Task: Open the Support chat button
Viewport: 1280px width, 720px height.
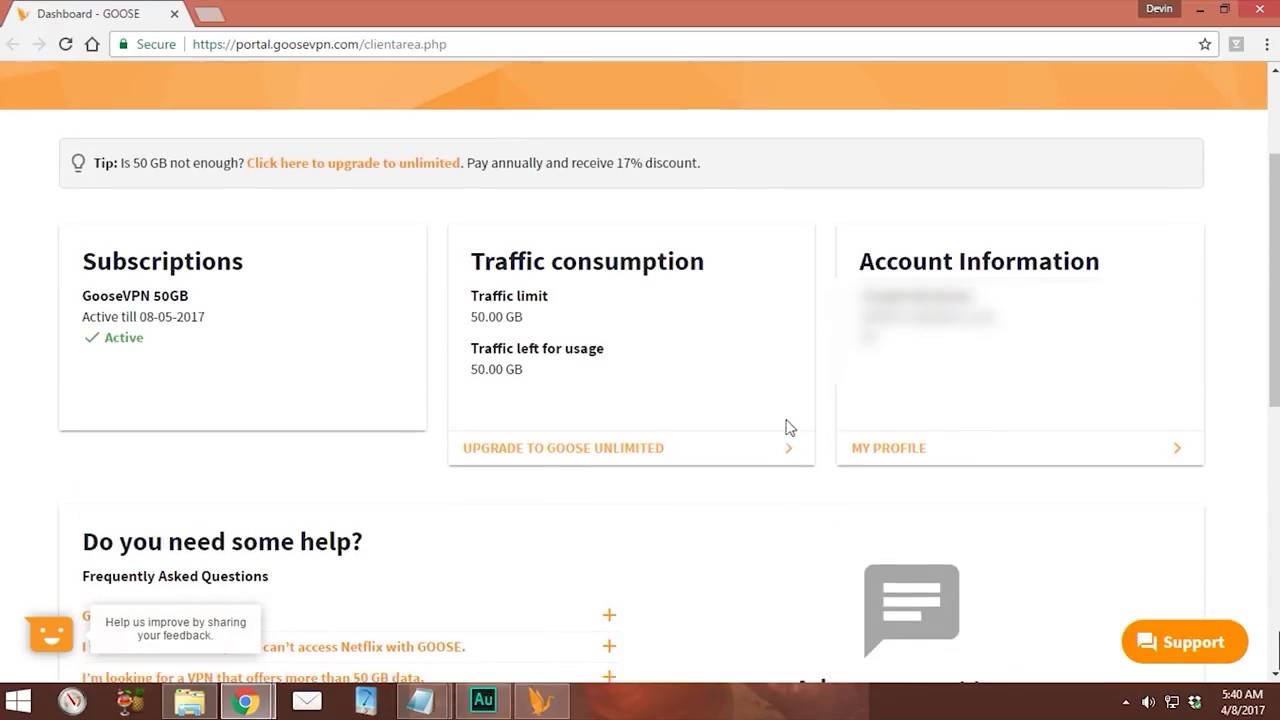Action: [1185, 642]
